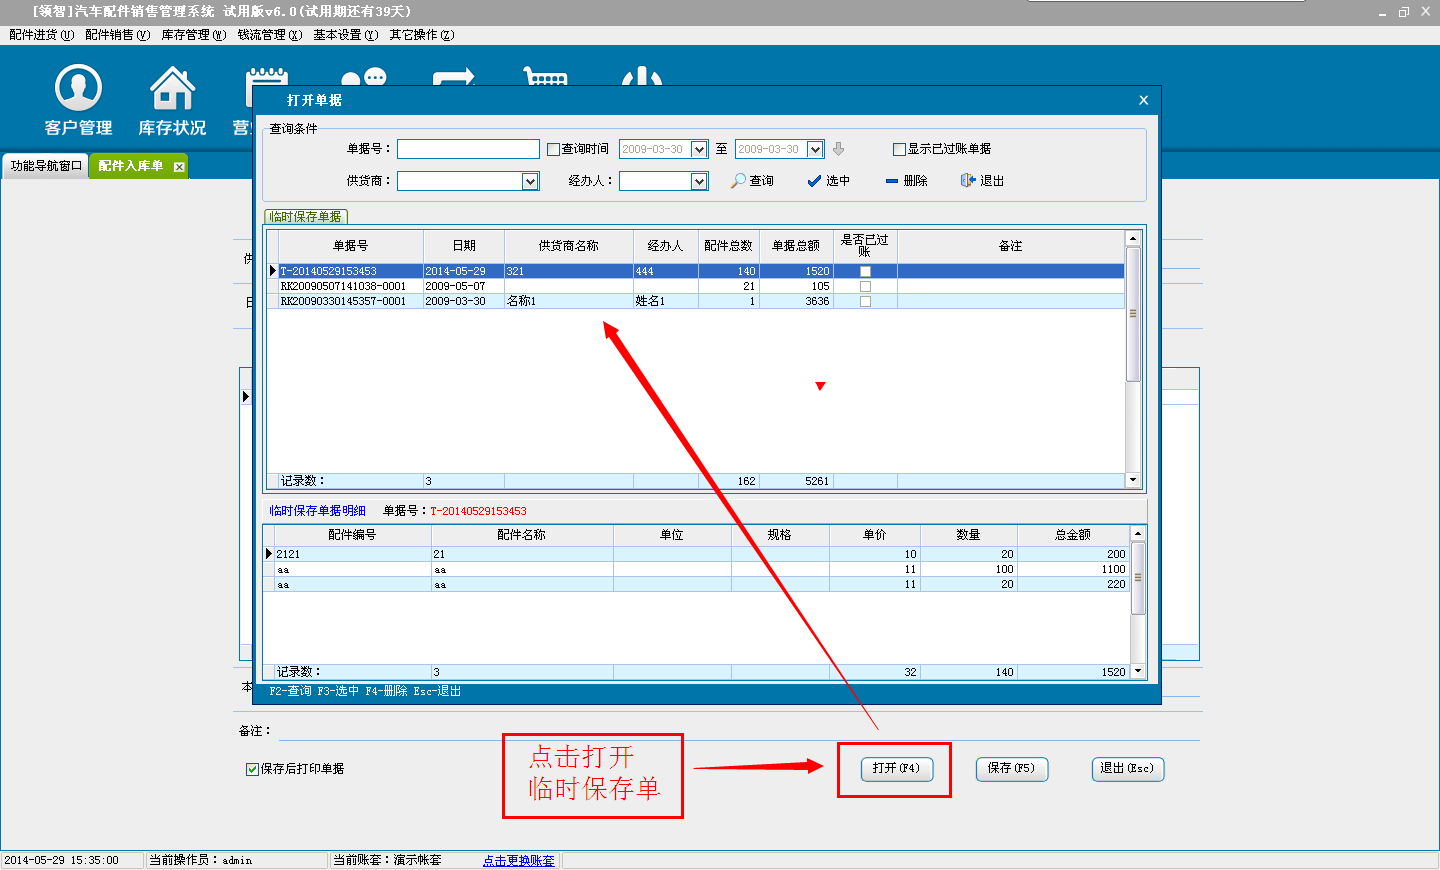Close the 配件入库单 tab with its X icon
This screenshot has height=870, width=1440.
pyautogui.click(x=179, y=167)
